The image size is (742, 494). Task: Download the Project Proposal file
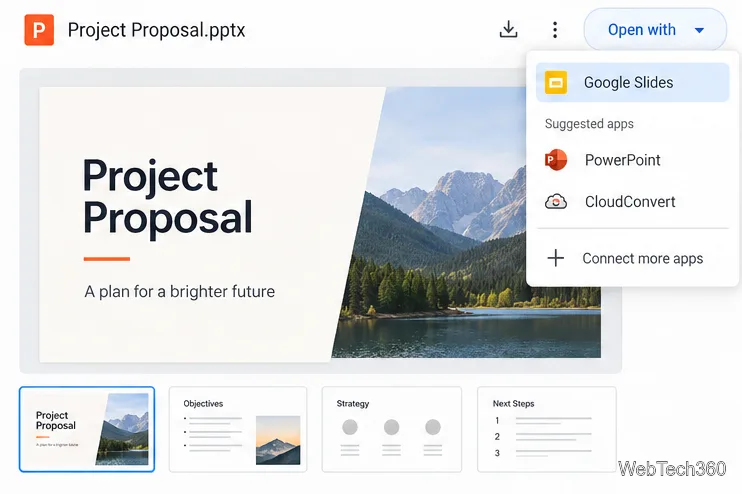pyautogui.click(x=508, y=29)
